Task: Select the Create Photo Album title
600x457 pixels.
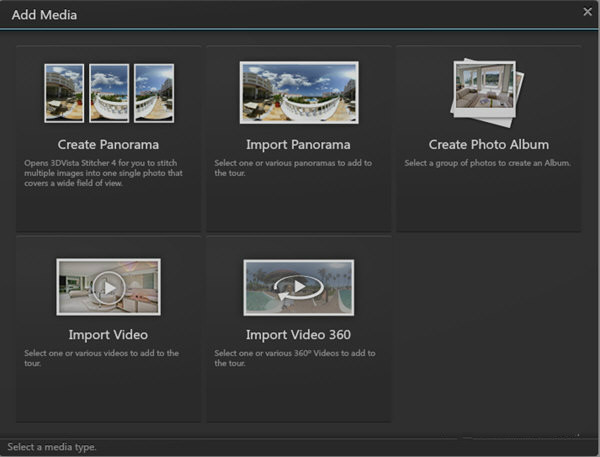Action: pos(488,145)
